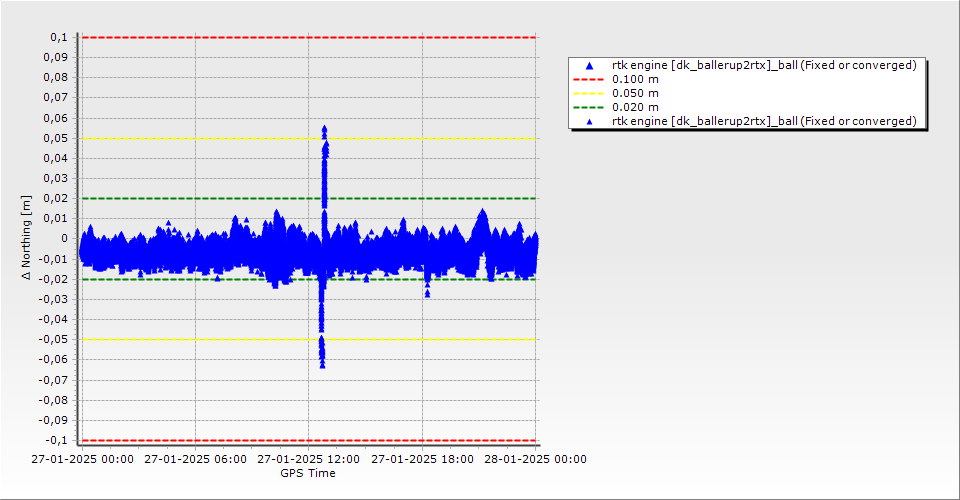Image resolution: width=960 pixels, height=500 pixels.
Task: Select the green 0.020 m legend entry
Action: [636, 107]
